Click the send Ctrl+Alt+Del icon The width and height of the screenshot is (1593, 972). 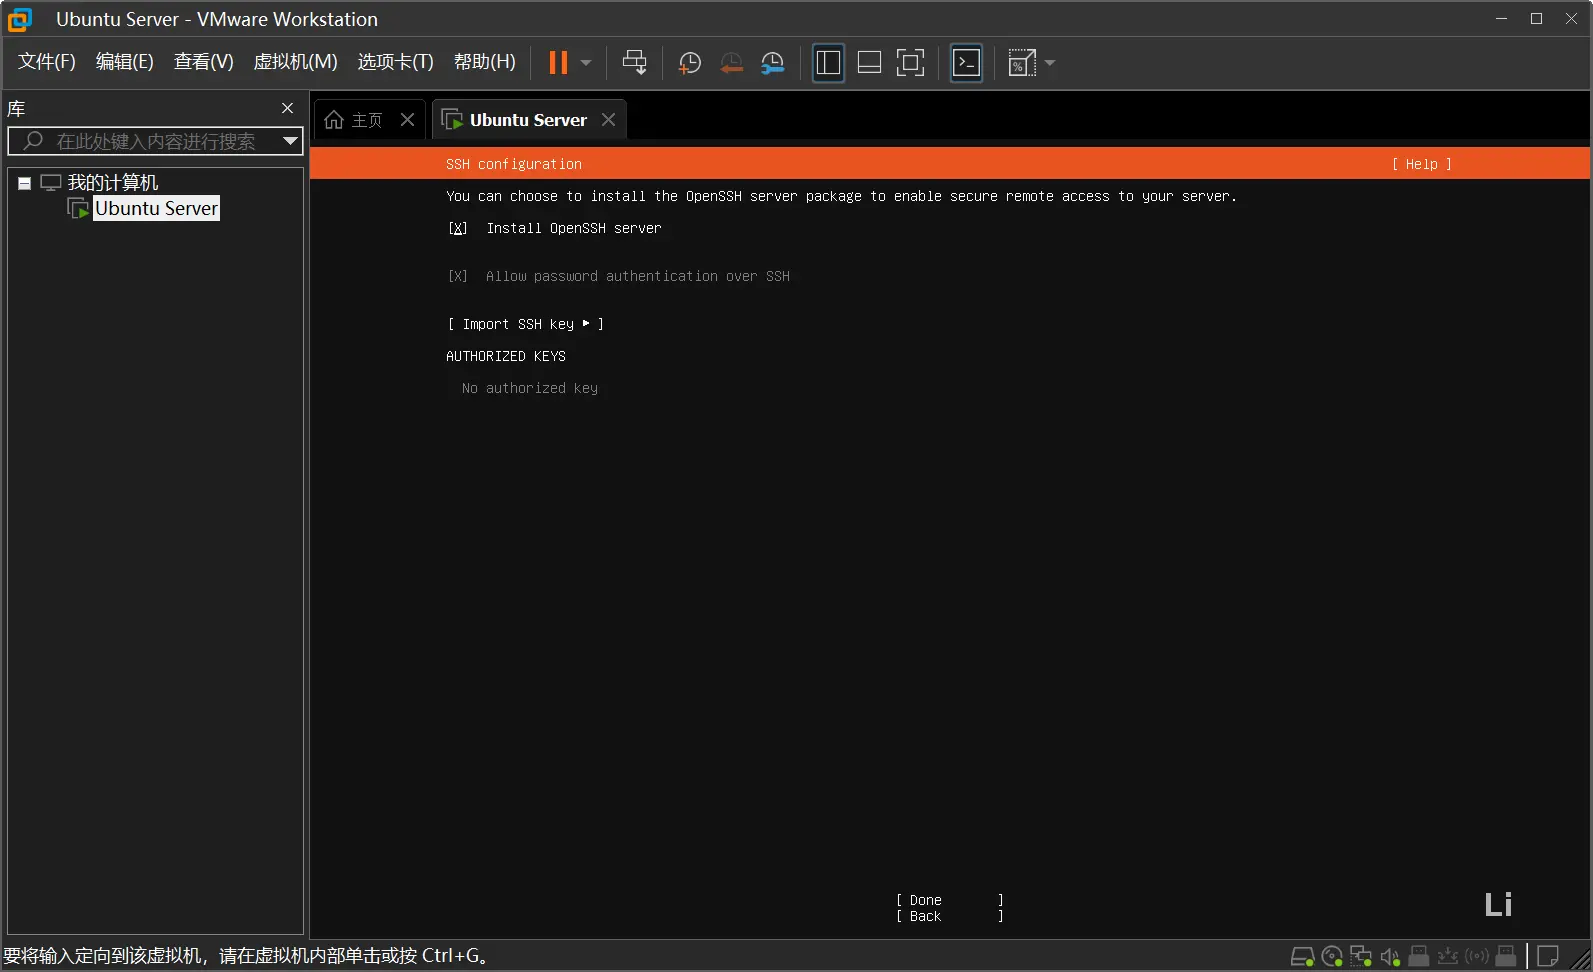(634, 63)
